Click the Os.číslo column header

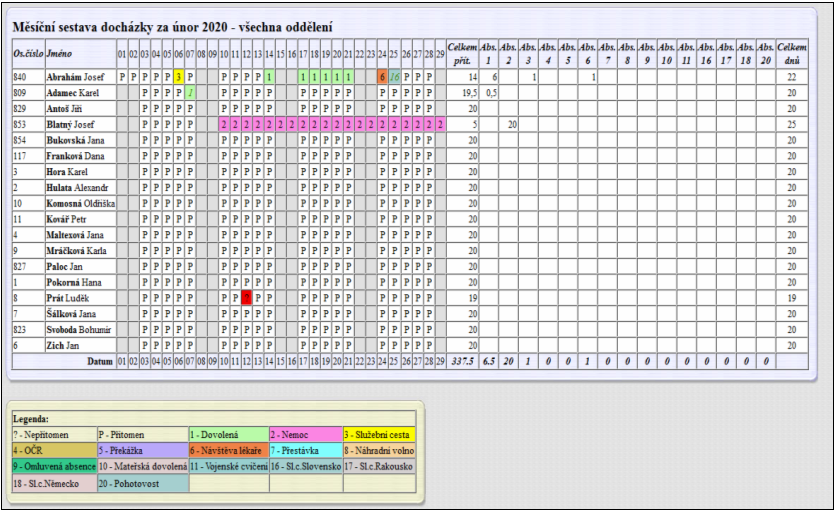tap(29, 53)
